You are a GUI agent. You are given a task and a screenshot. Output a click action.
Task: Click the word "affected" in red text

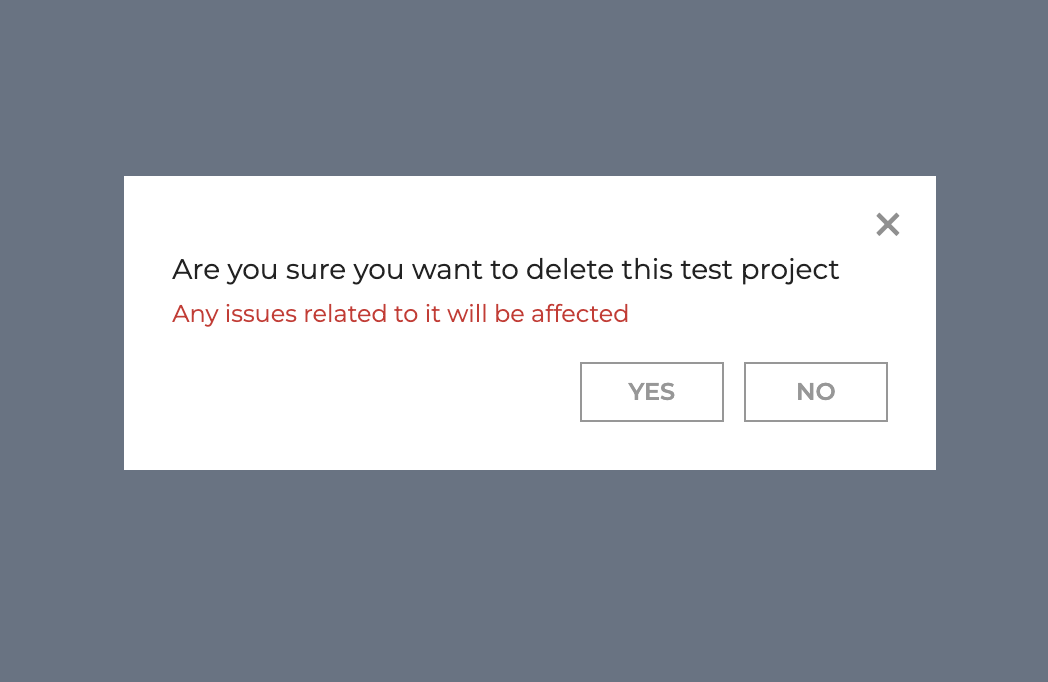point(579,313)
